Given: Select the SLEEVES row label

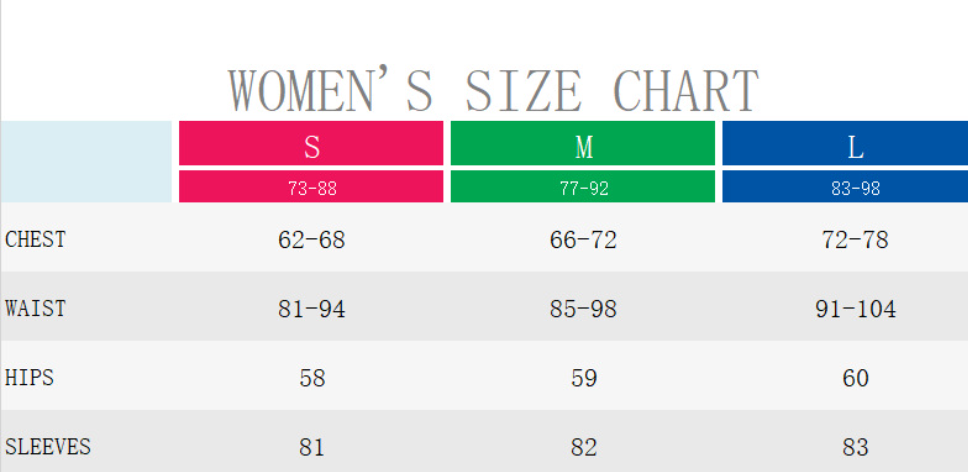Looking at the screenshot, I should point(48,446).
